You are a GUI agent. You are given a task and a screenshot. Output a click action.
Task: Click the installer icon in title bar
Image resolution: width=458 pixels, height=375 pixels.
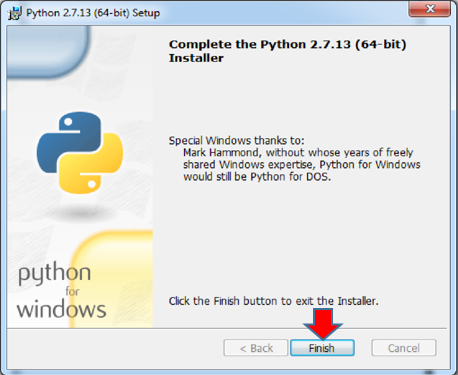pos(15,13)
